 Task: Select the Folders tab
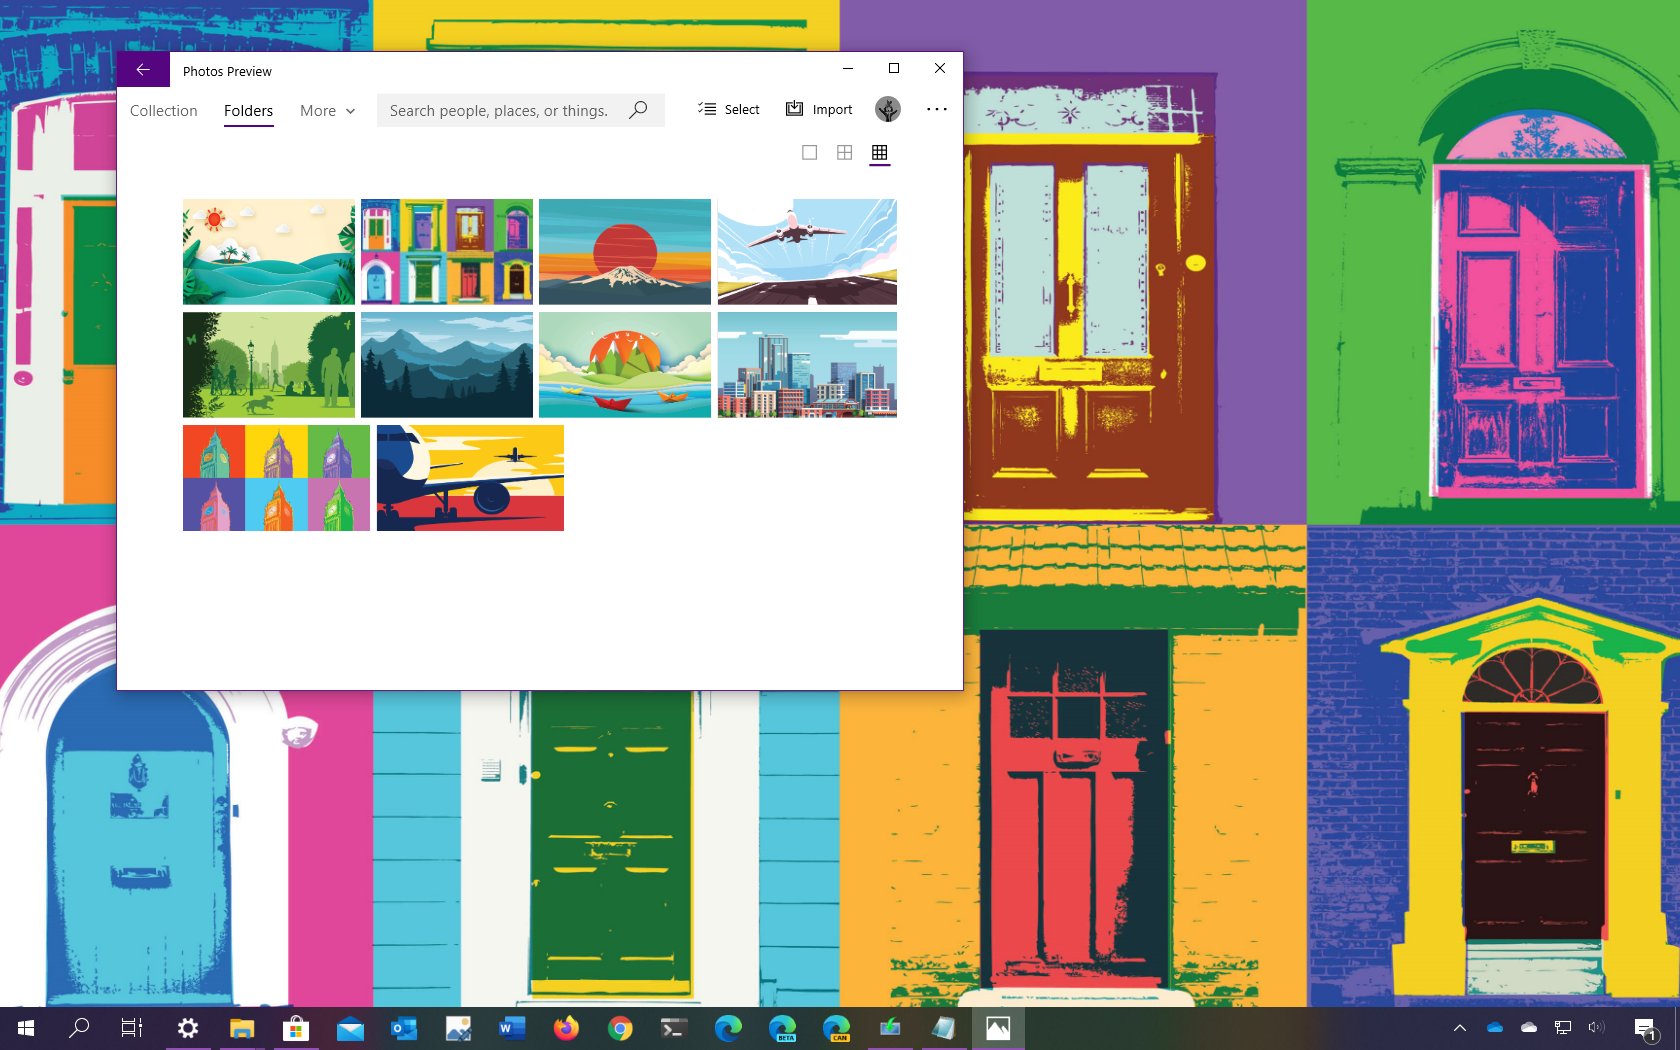point(248,111)
